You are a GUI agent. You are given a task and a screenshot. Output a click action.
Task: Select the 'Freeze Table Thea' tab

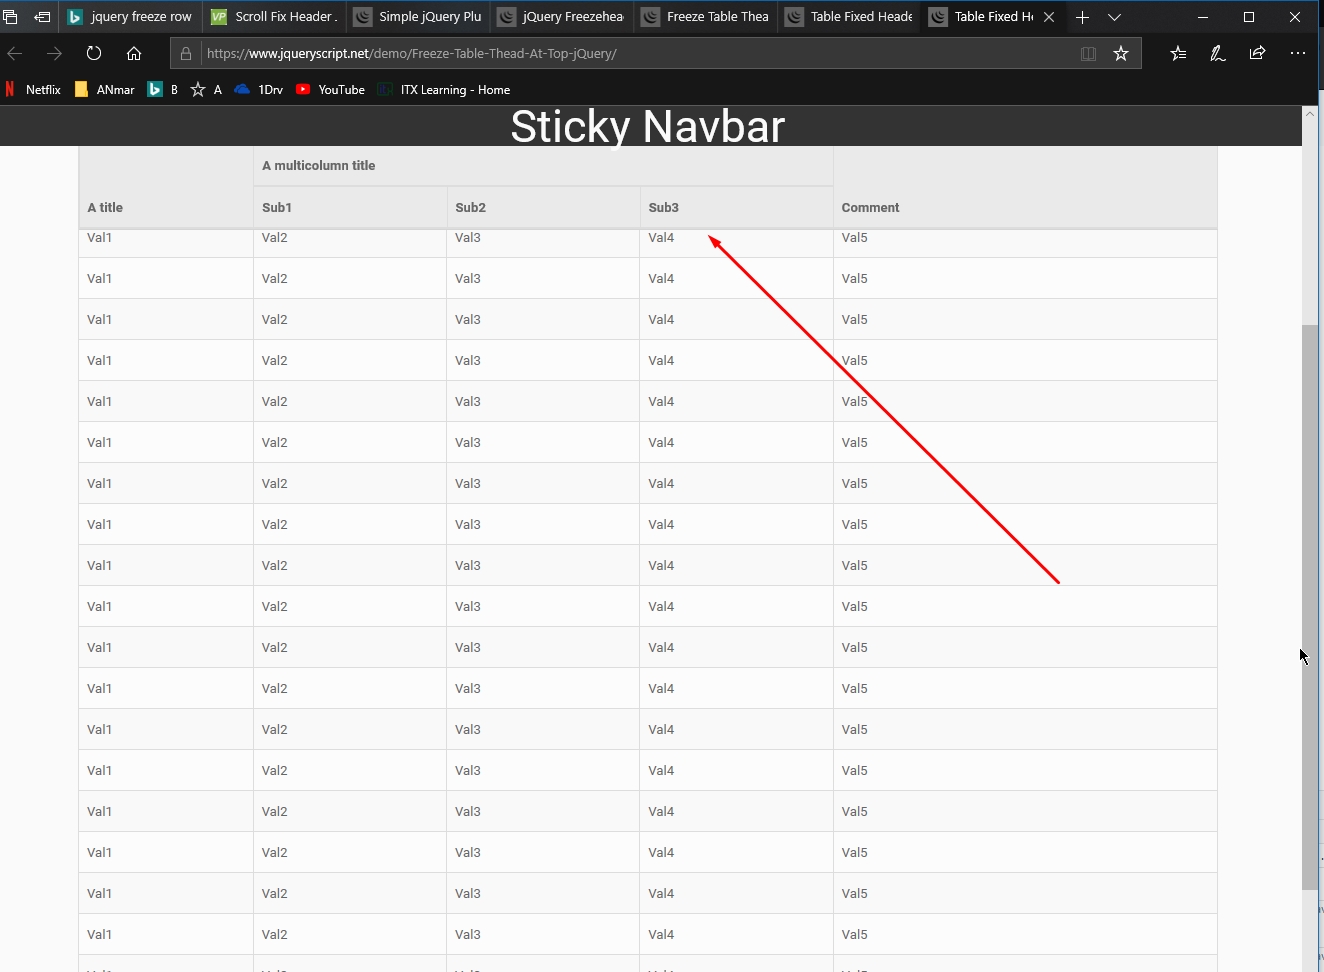point(707,17)
